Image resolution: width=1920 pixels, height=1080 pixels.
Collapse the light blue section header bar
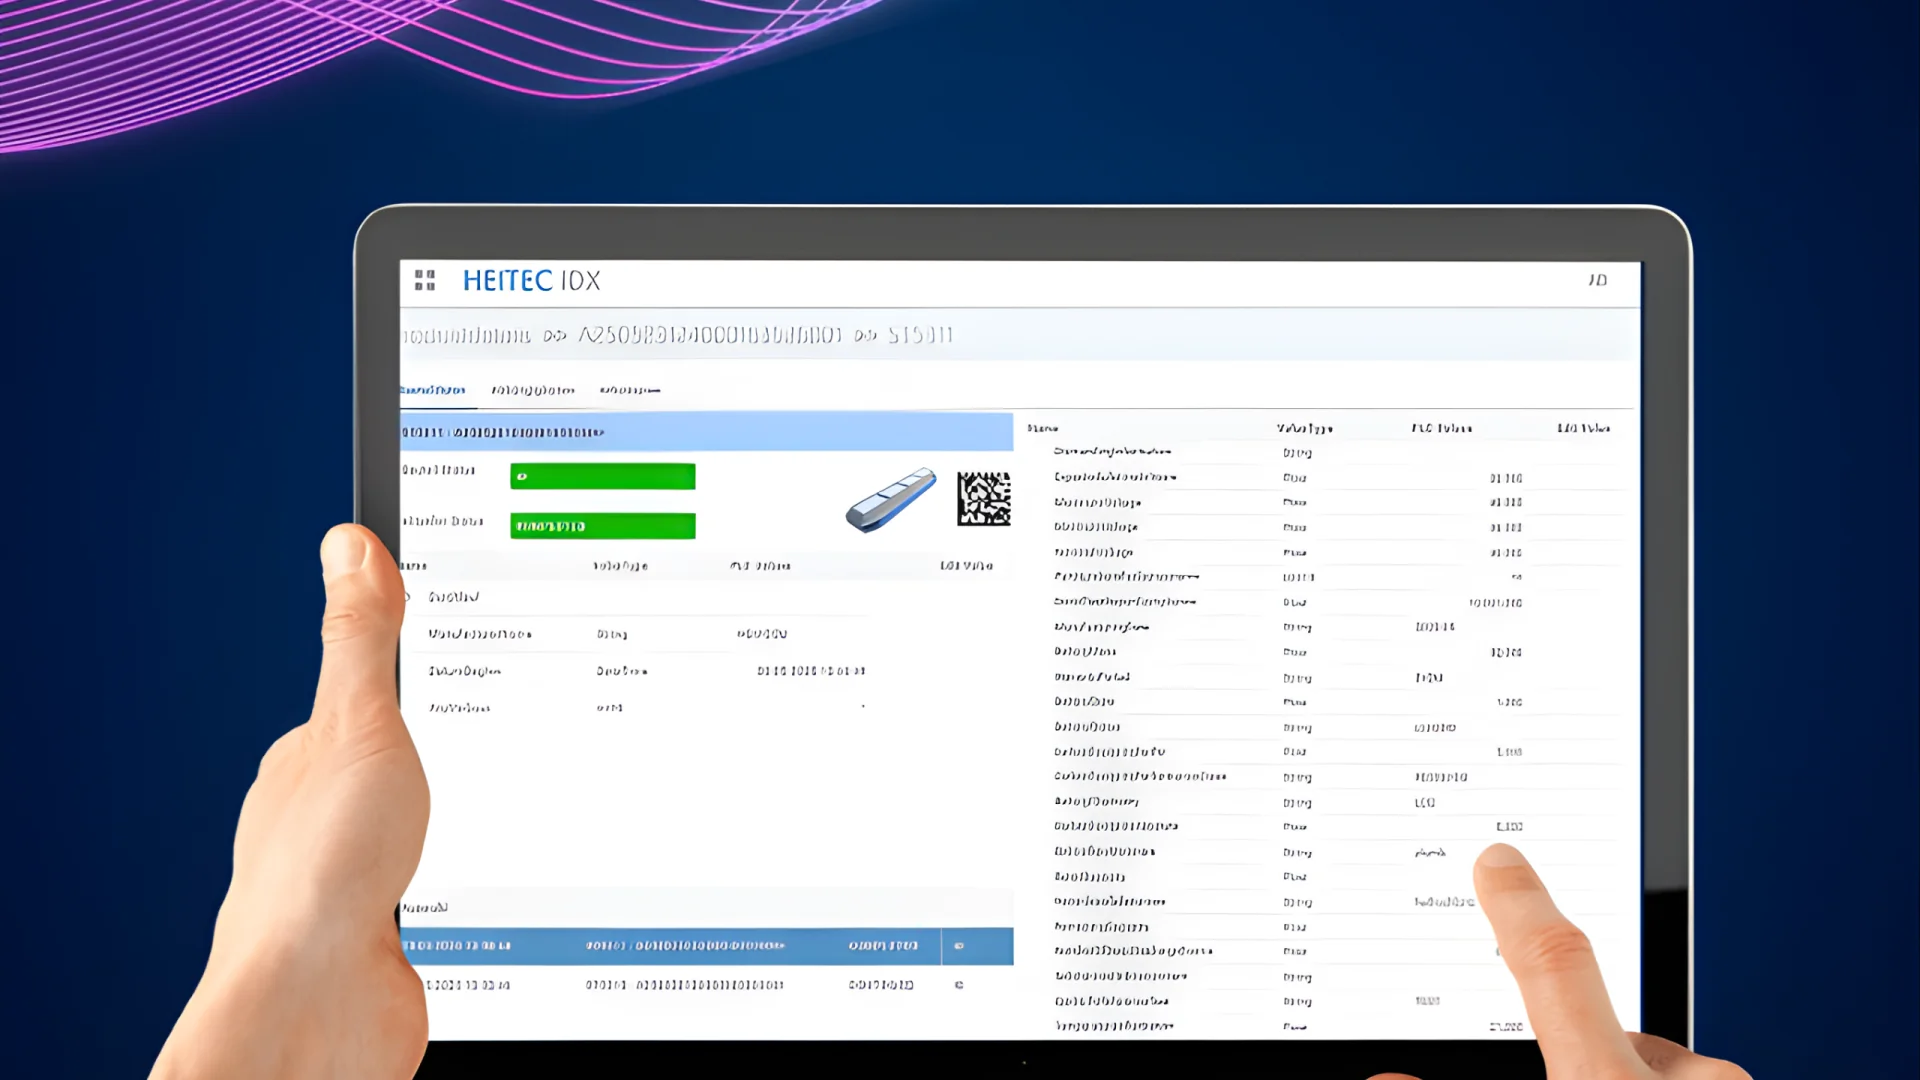click(x=706, y=432)
